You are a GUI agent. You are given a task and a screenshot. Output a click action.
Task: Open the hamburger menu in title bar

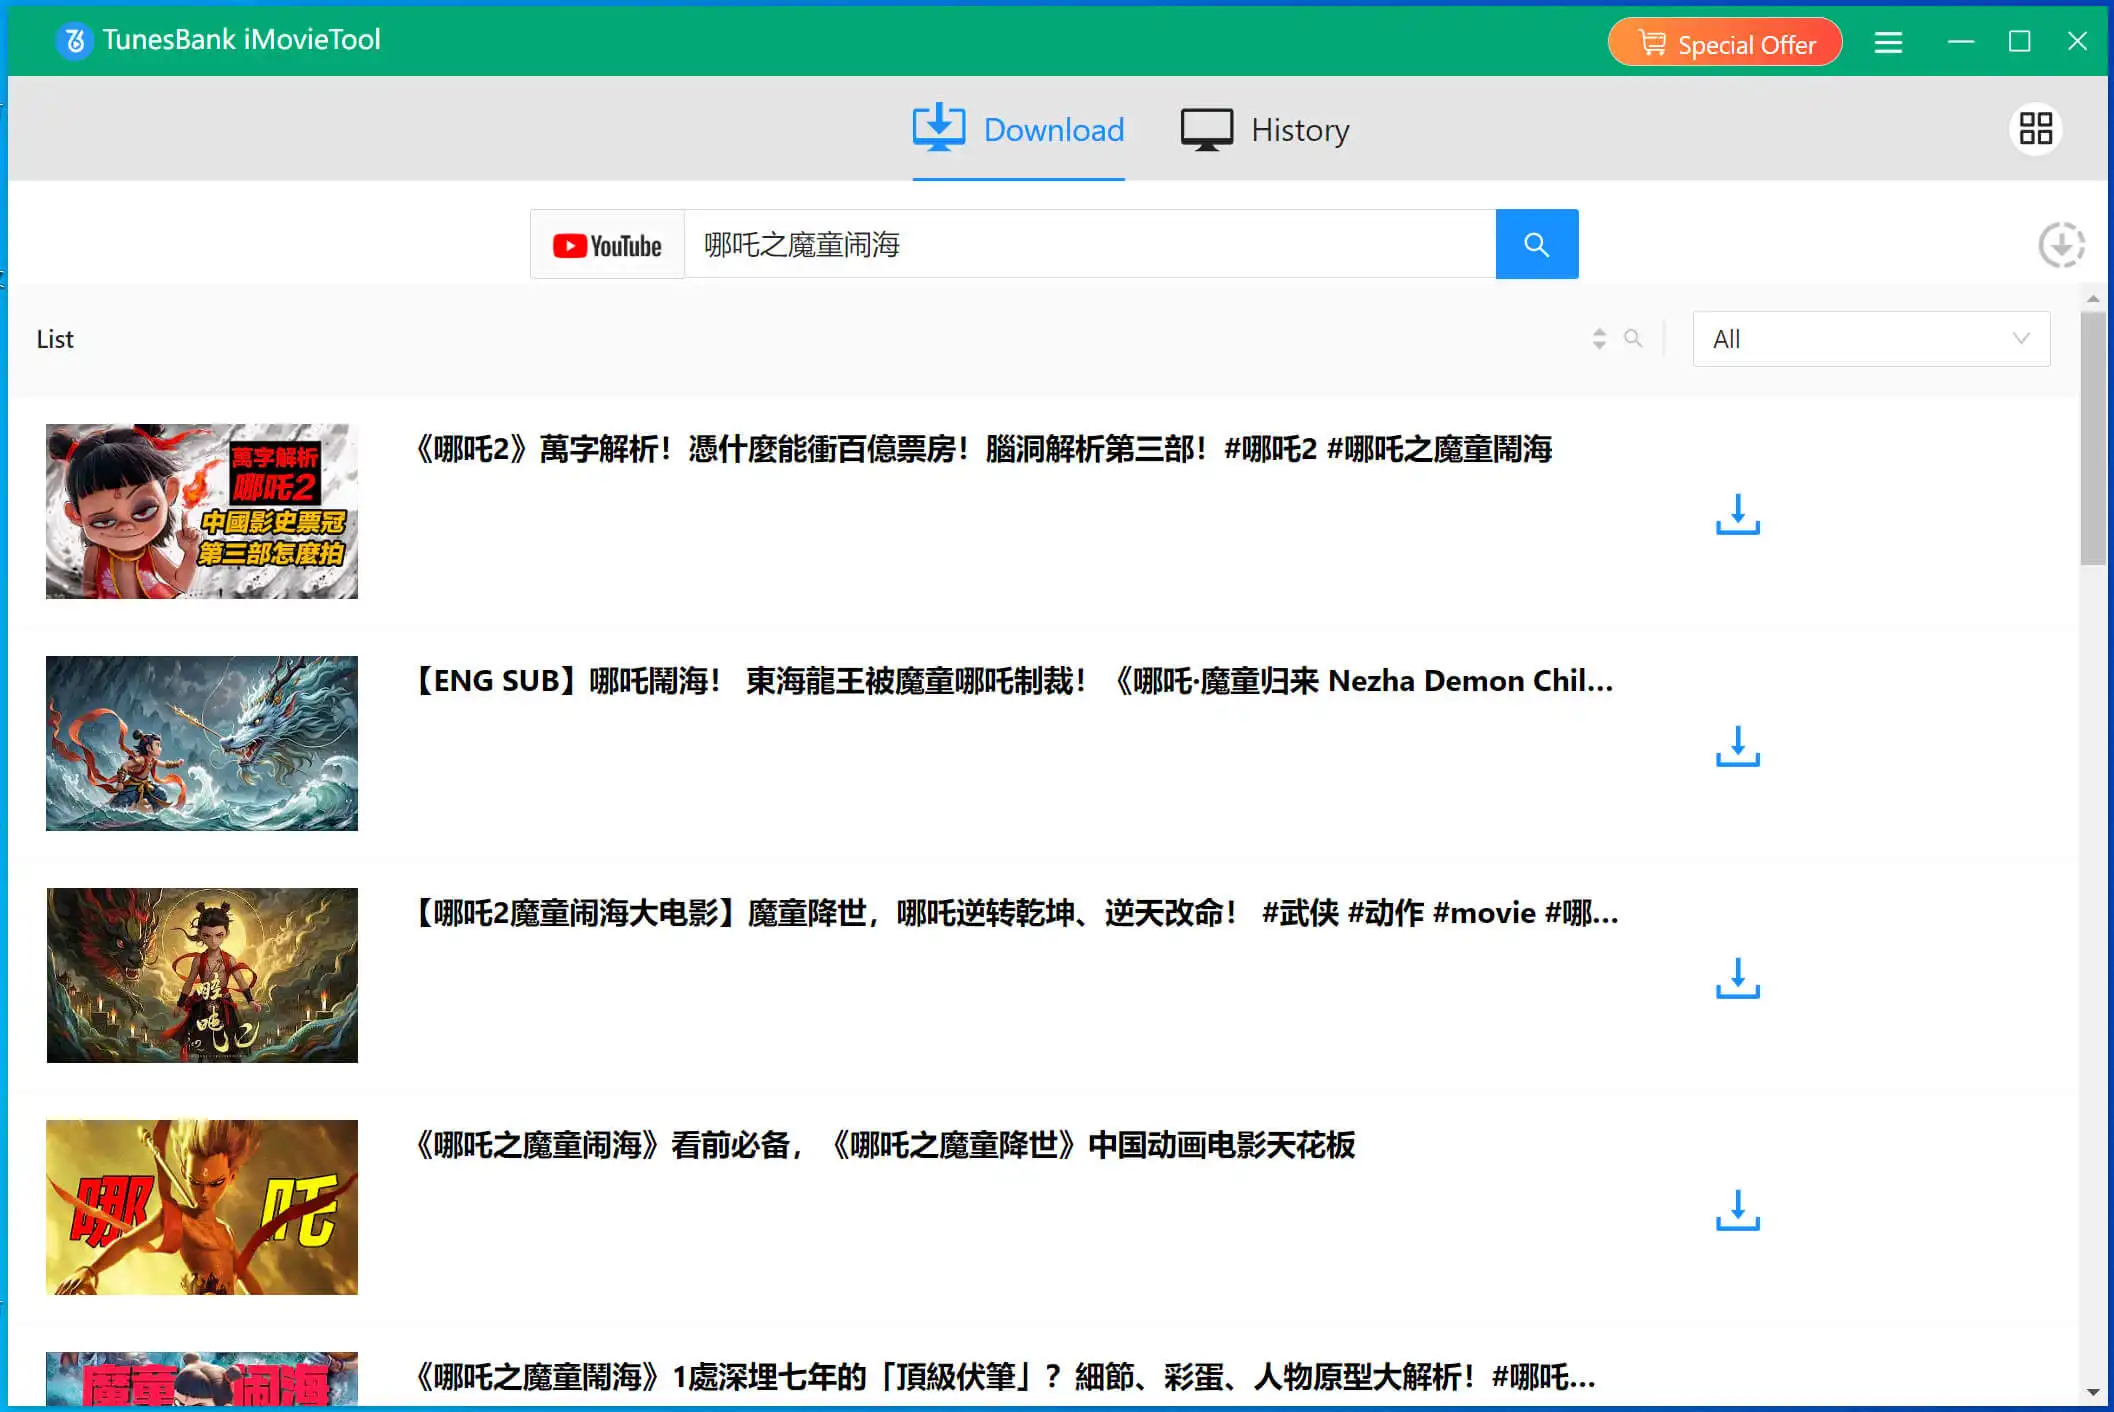(x=1888, y=42)
